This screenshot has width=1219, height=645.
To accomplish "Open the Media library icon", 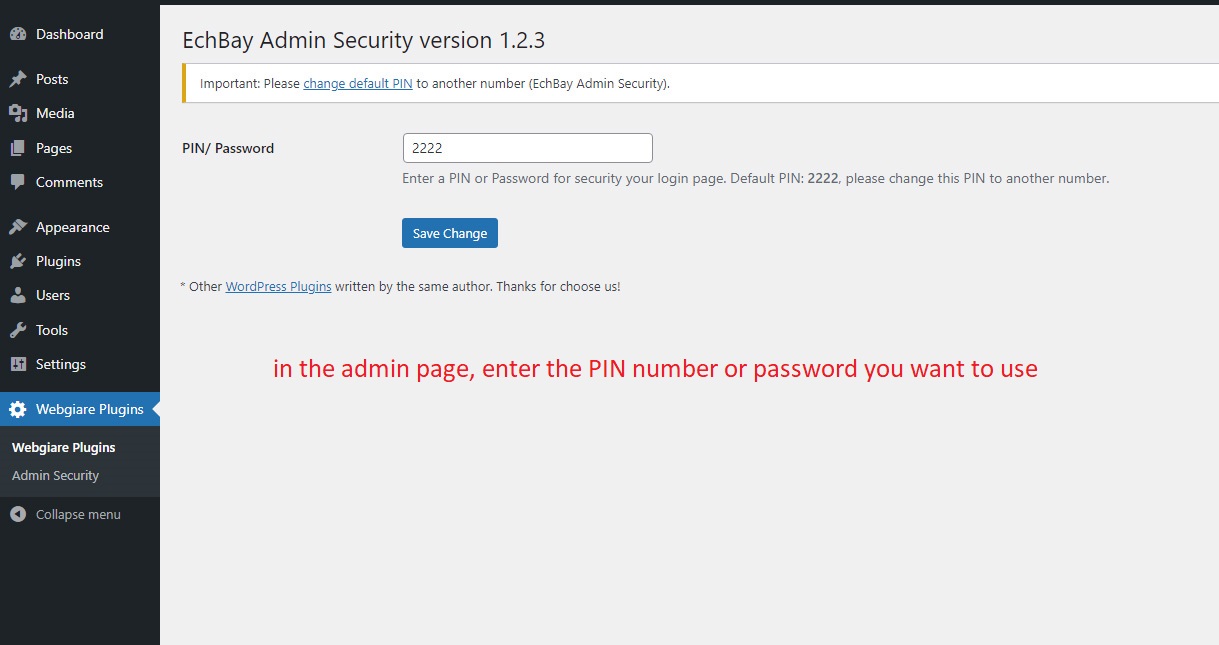I will (x=18, y=113).
